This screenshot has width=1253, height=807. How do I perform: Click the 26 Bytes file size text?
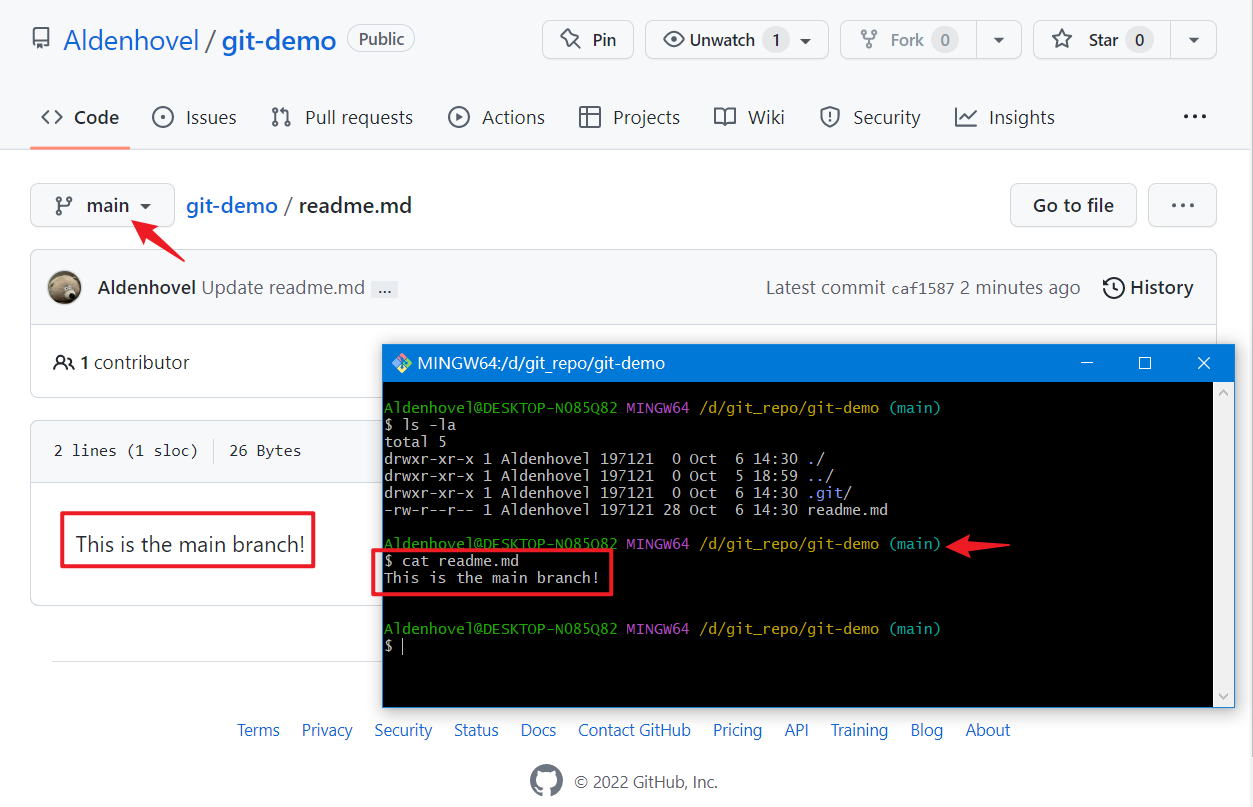pyautogui.click(x=265, y=451)
